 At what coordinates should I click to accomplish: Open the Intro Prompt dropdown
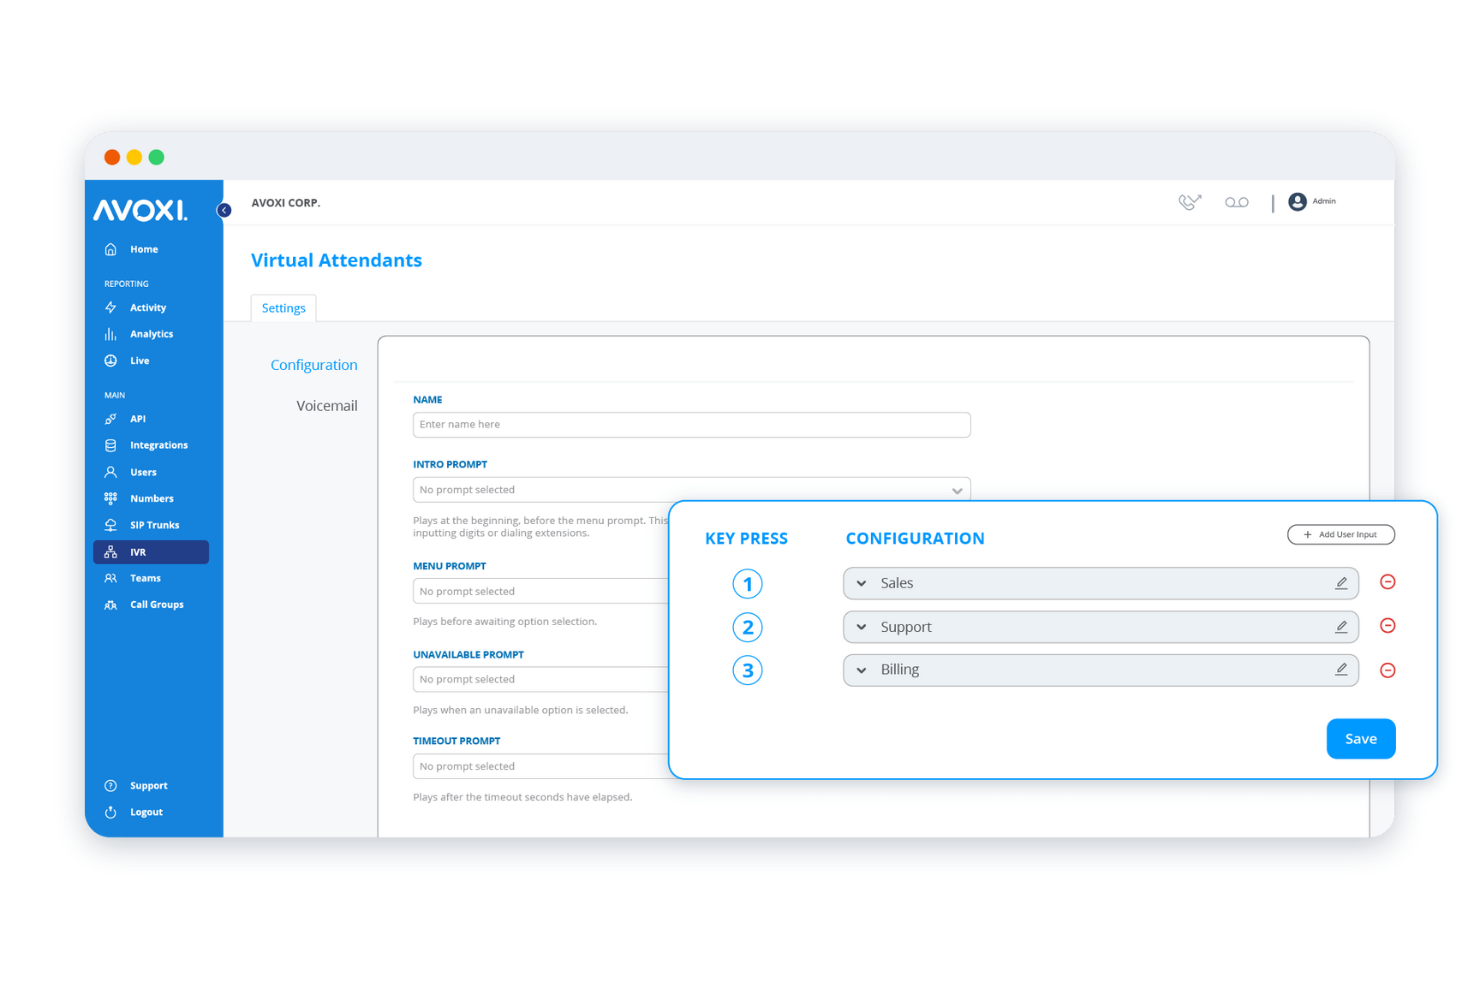pyautogui.click(x=692, y=490)
